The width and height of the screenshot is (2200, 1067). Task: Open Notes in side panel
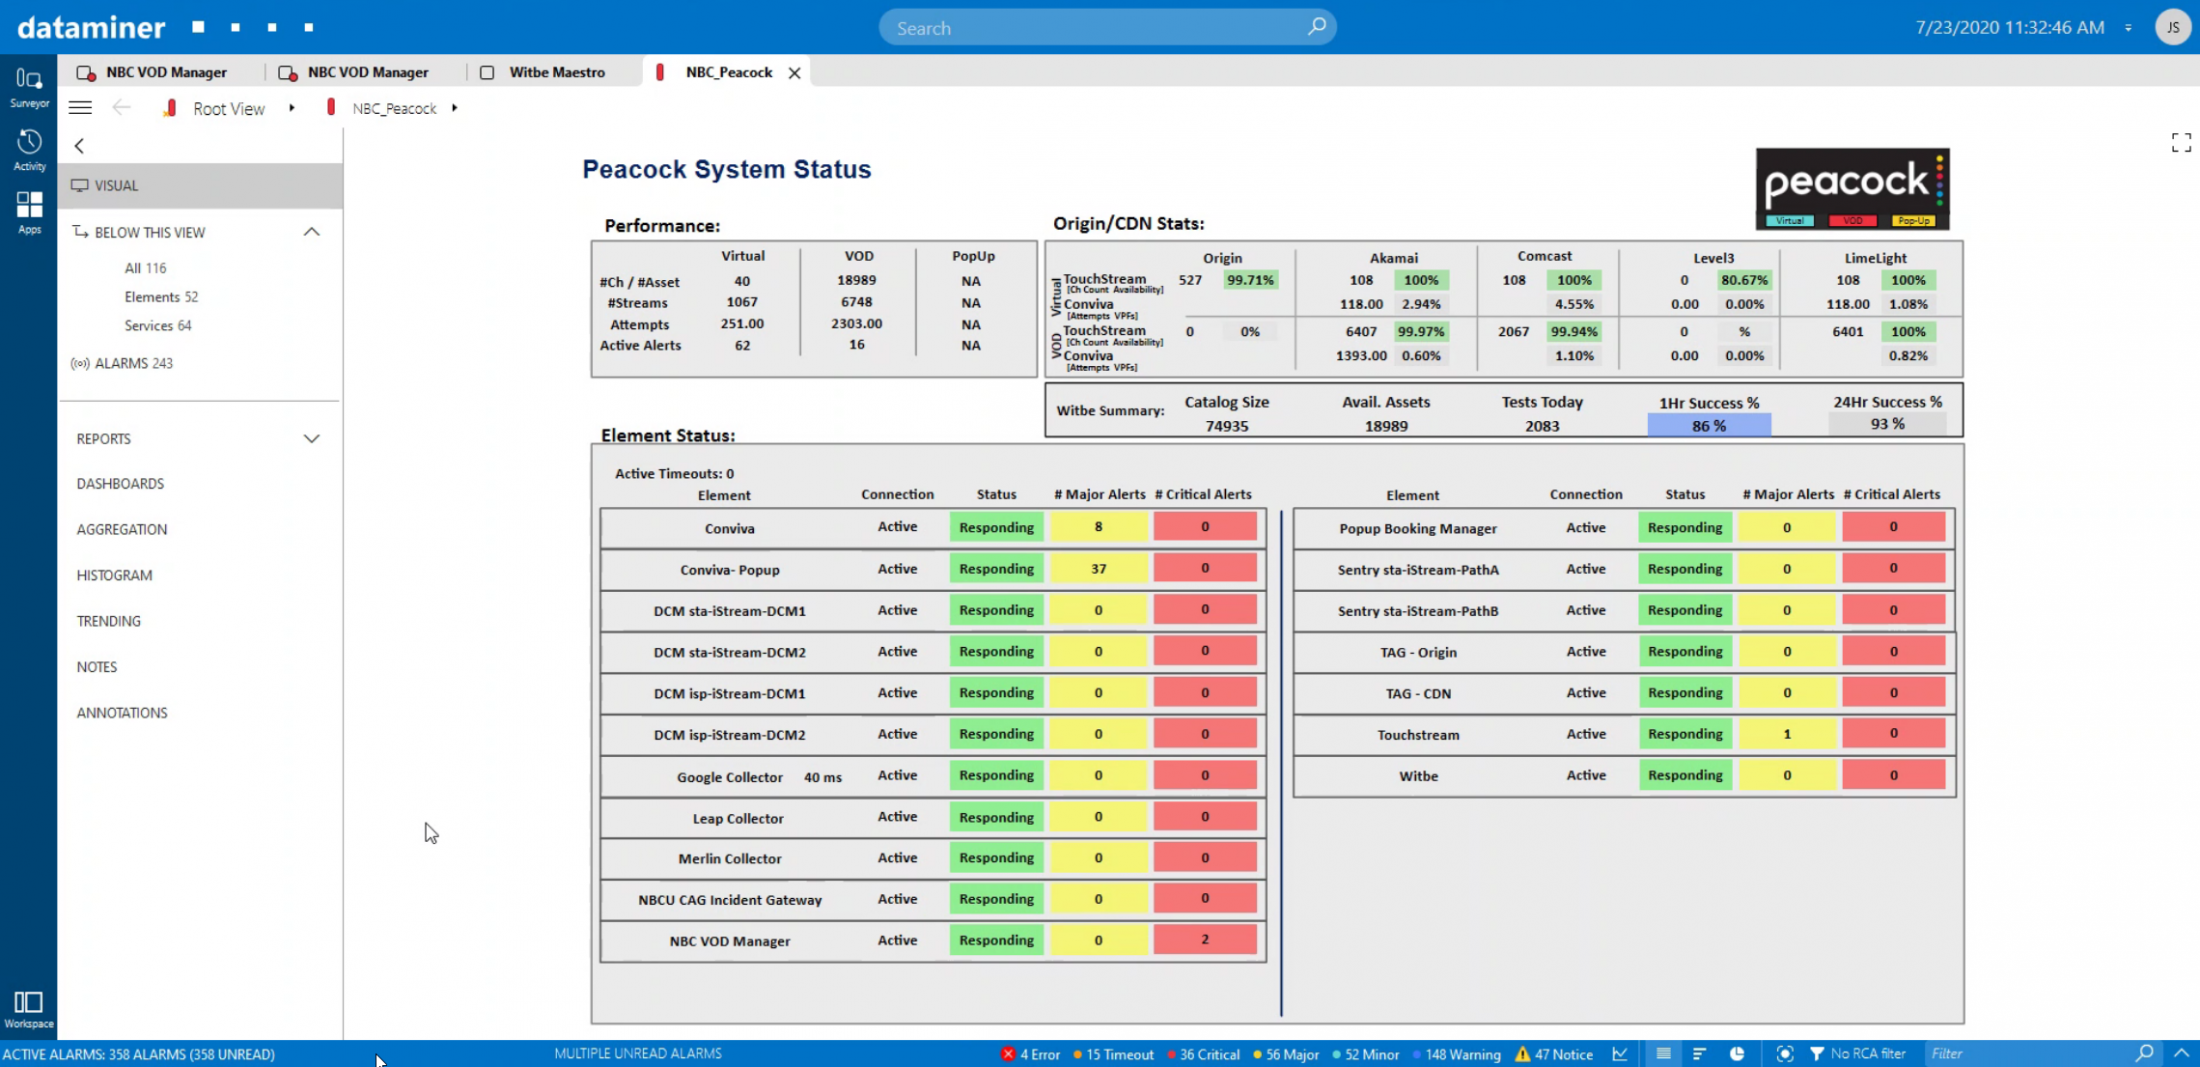pyautogui.click(x=97, y=667)
